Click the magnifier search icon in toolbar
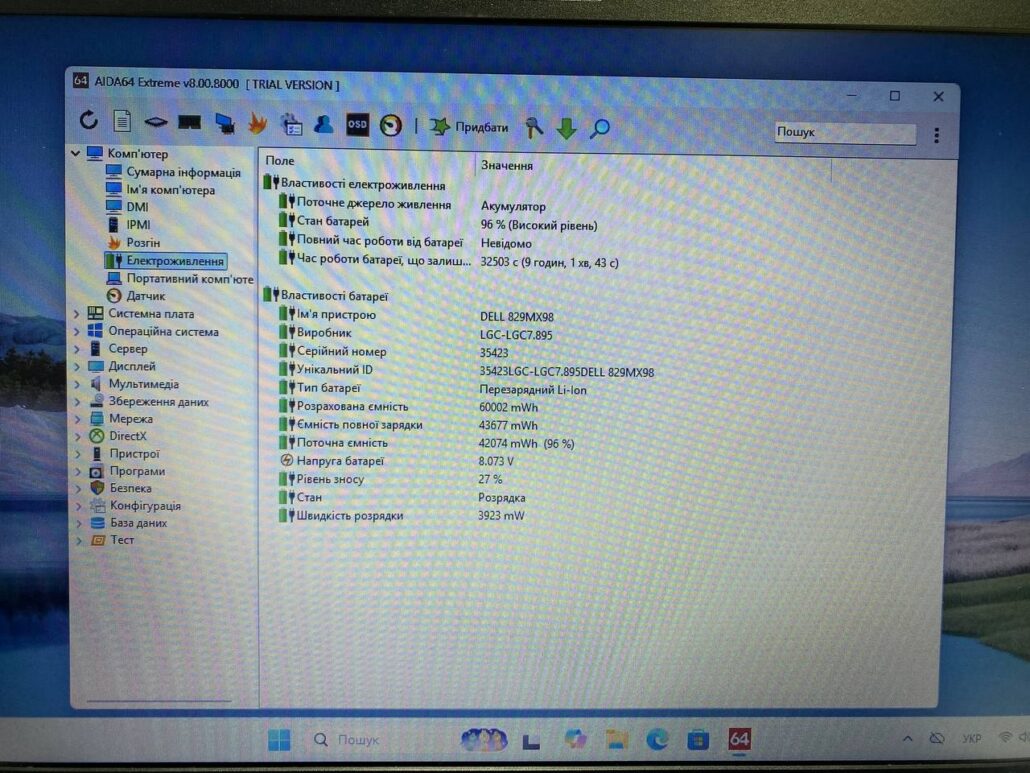The height and width of the screenshot is (773, 1030). 599,129
